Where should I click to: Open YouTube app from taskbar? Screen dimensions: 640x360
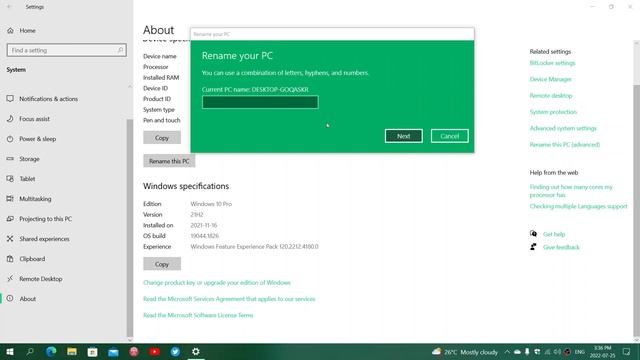point(155,351)
